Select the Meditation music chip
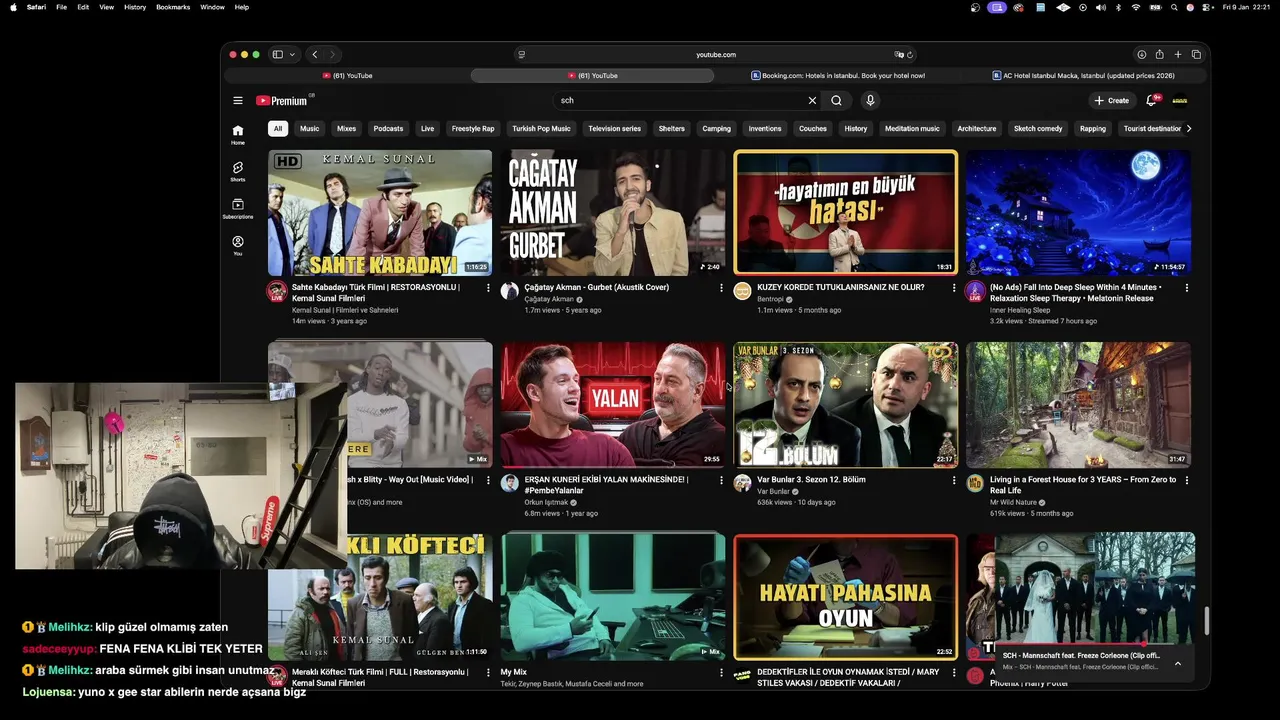Screen dimensions: 1280x720 [x=912, y=128]
